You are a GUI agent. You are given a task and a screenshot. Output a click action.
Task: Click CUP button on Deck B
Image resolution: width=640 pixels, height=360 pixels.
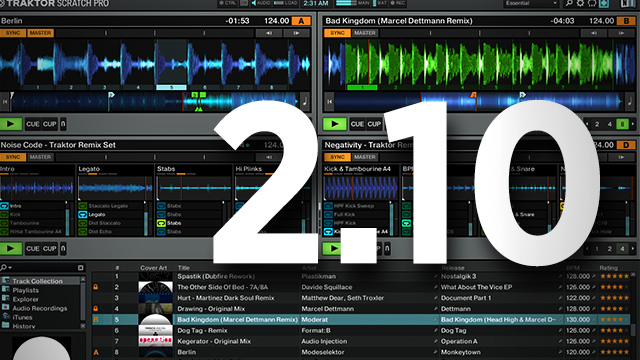tap(374, 124)
